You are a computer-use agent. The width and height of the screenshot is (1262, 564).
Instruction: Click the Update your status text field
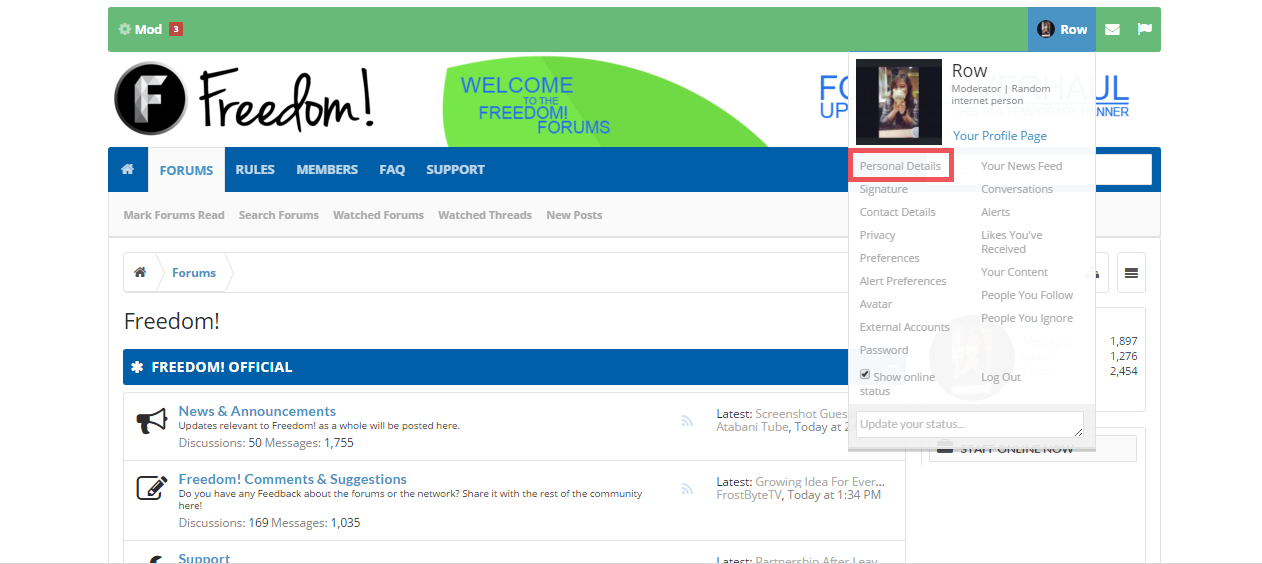(969, 424)
